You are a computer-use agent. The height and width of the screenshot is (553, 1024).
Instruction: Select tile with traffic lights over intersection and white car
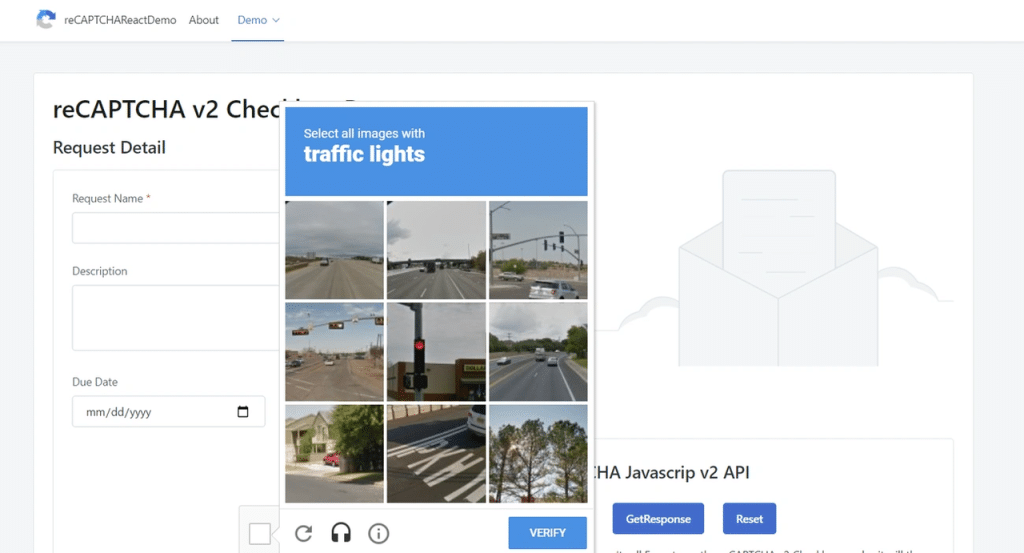point(538,250)
